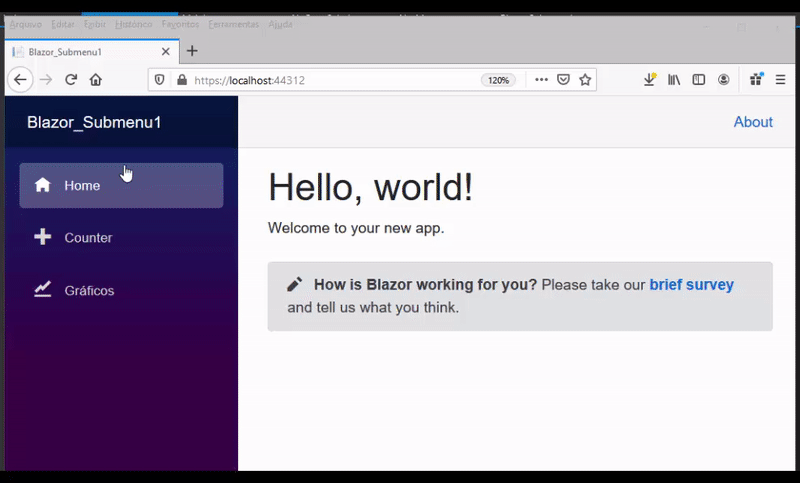This screenshot has height=483, width=800.
Task: Open the browser home page icon
Action: (x=95, y=80)
